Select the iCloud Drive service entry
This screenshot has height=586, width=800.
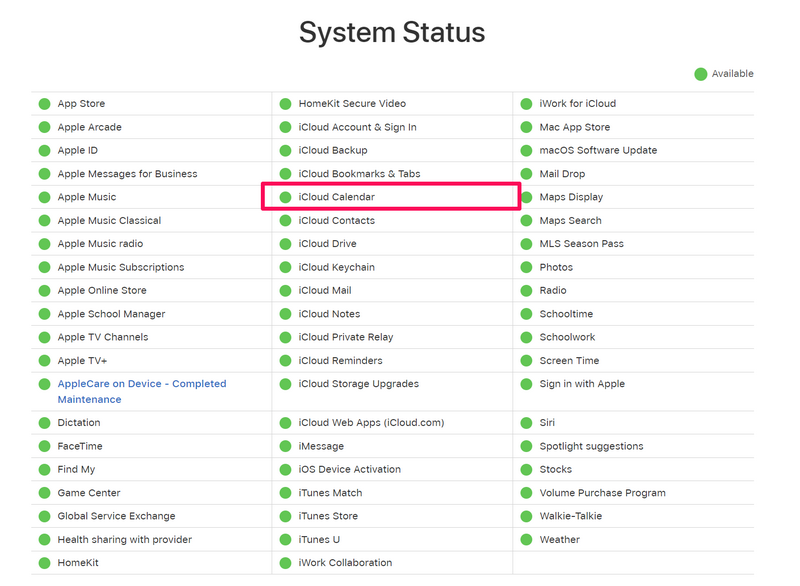pyautogui.click(x=327, y=244)
